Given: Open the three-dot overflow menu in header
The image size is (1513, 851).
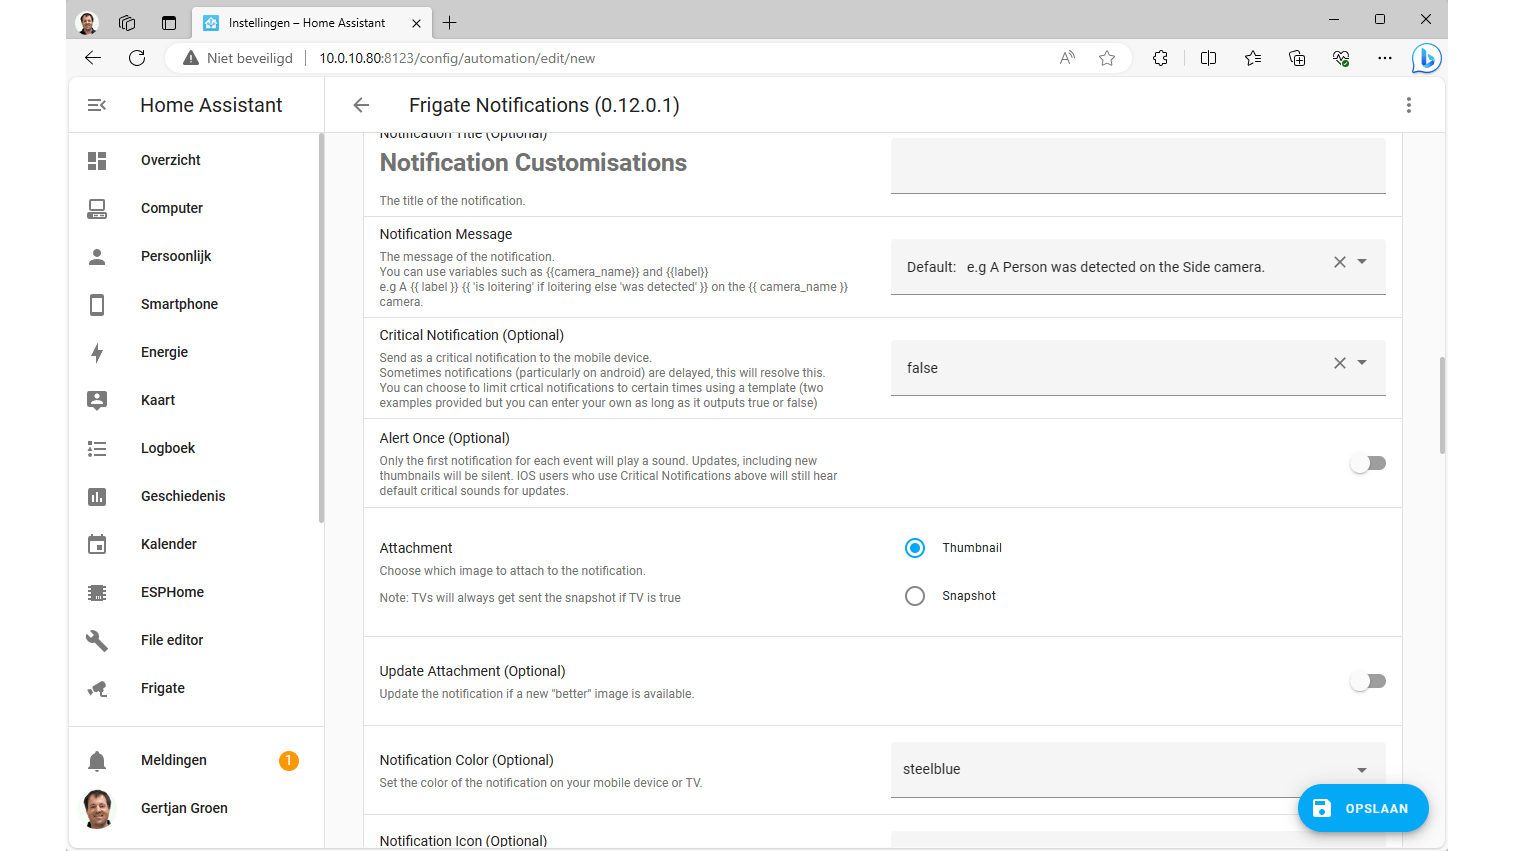Looking at the screenshot, I should [x=1408, y=105].
